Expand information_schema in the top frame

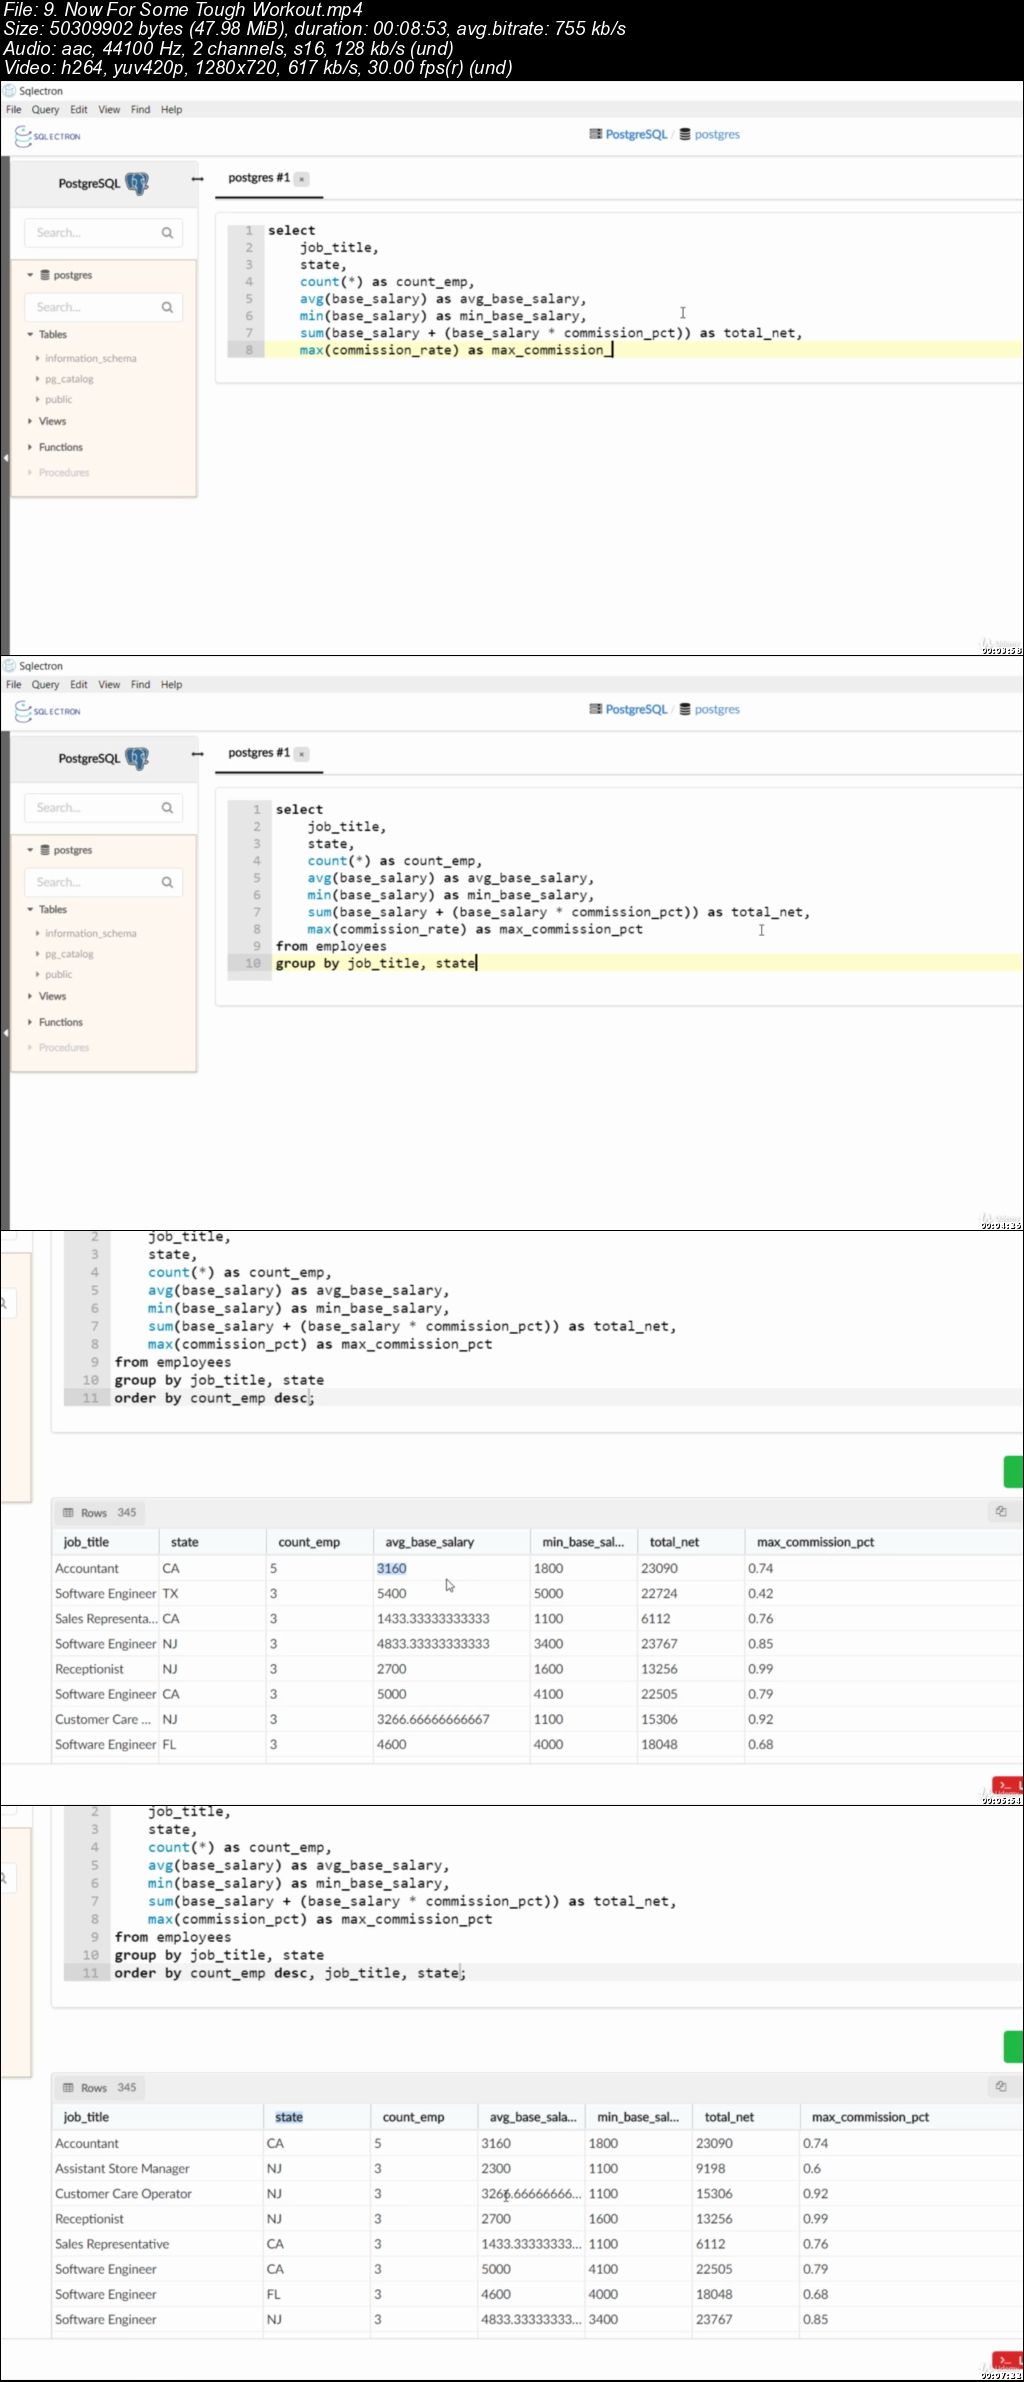[x=38, y=358]
